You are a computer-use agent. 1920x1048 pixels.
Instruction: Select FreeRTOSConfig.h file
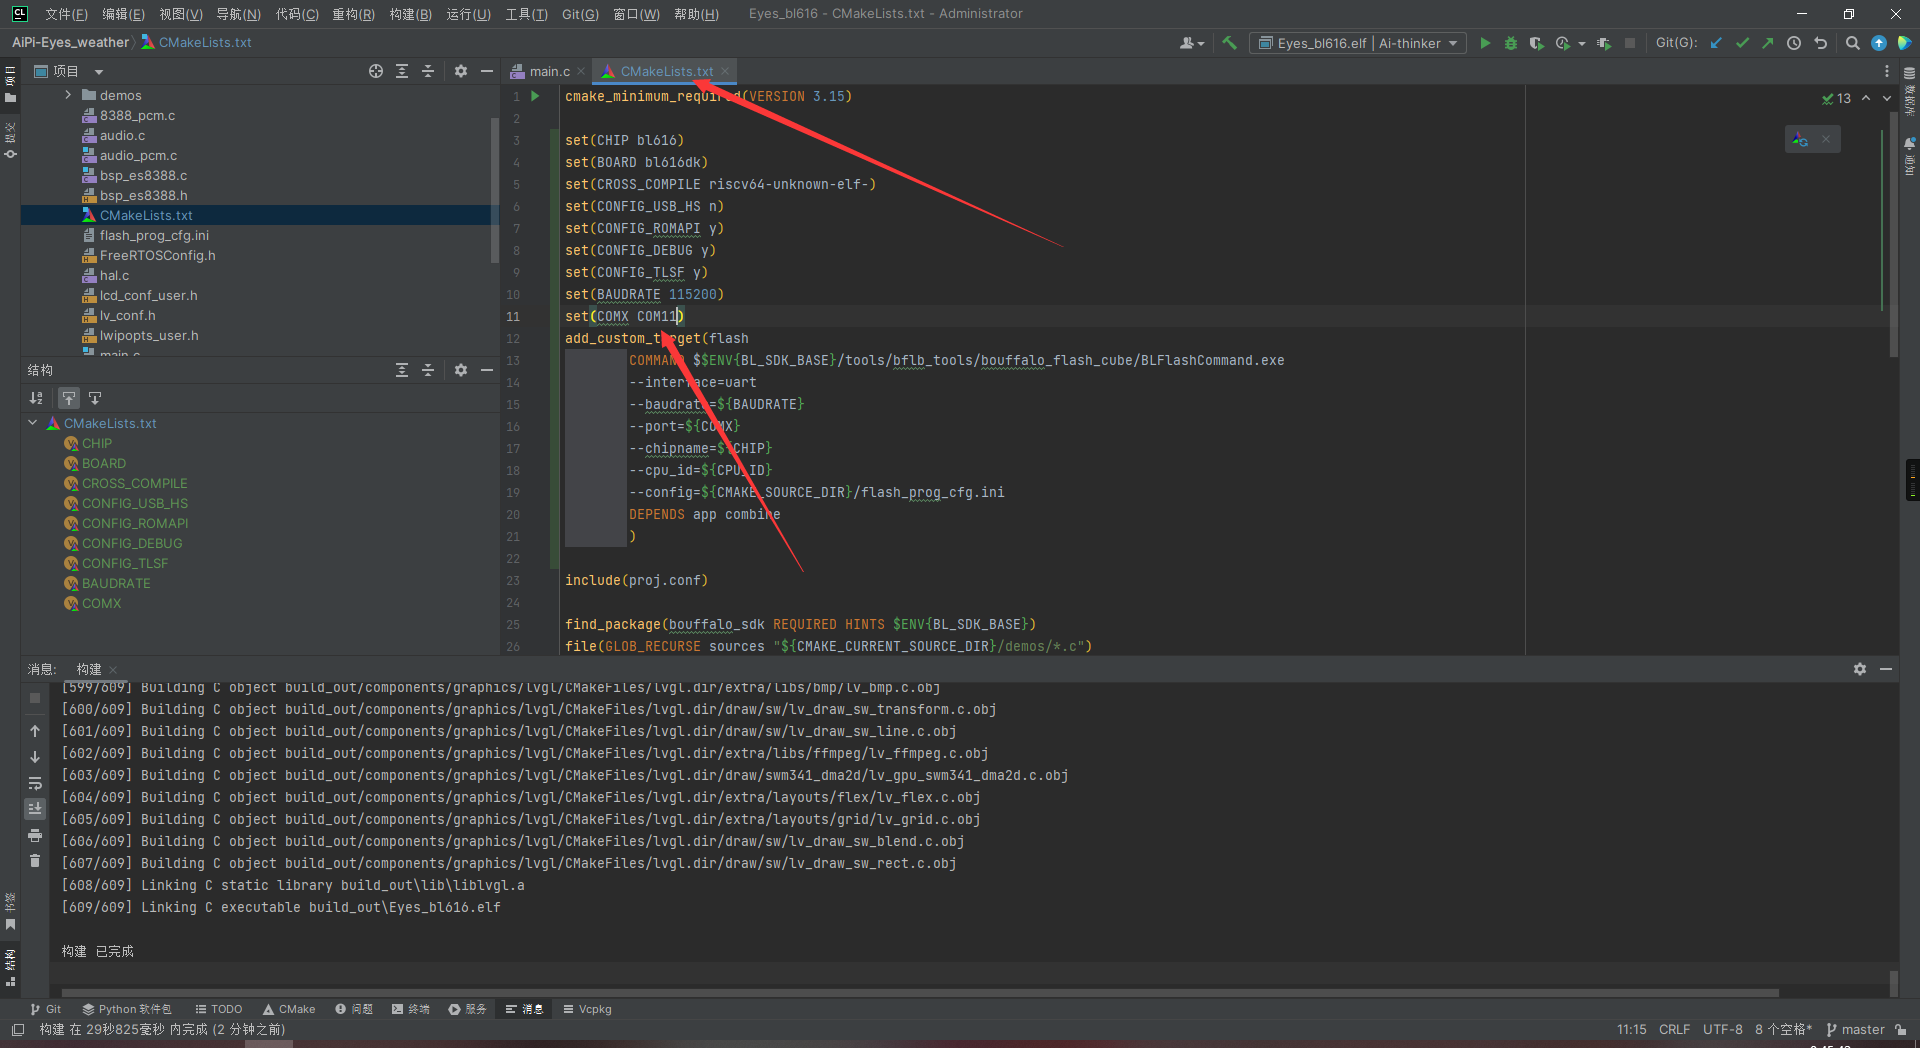point(157,255)
